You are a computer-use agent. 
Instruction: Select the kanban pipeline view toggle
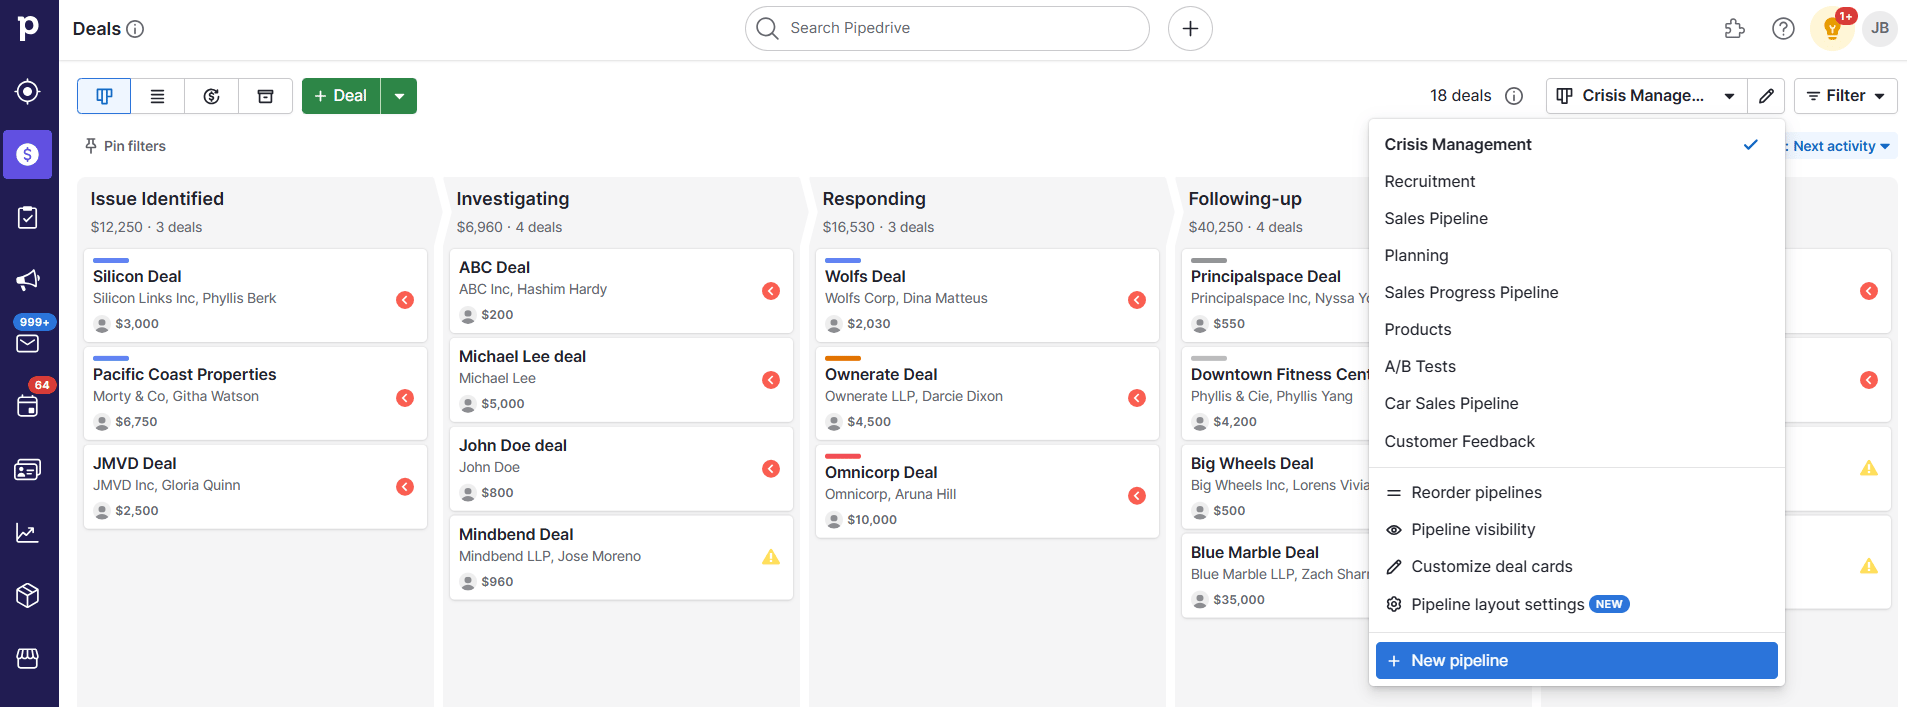104,96
